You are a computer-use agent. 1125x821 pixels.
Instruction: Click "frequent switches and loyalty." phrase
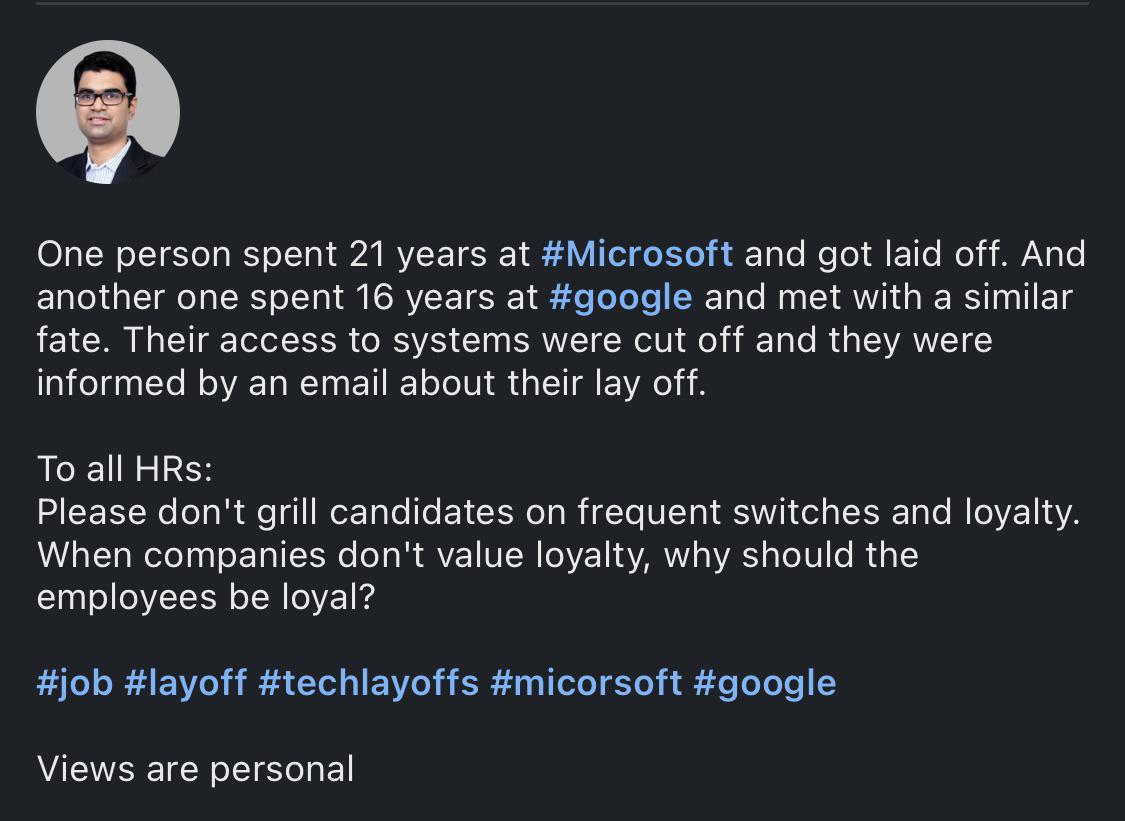tap(829, 511)
